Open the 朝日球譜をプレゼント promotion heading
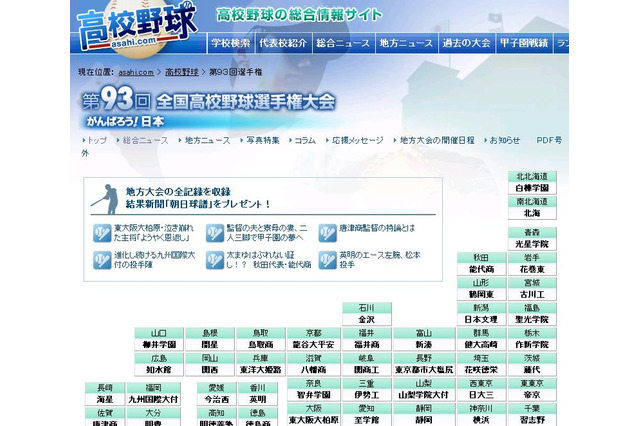640x426 pixels. coord(198,204)
